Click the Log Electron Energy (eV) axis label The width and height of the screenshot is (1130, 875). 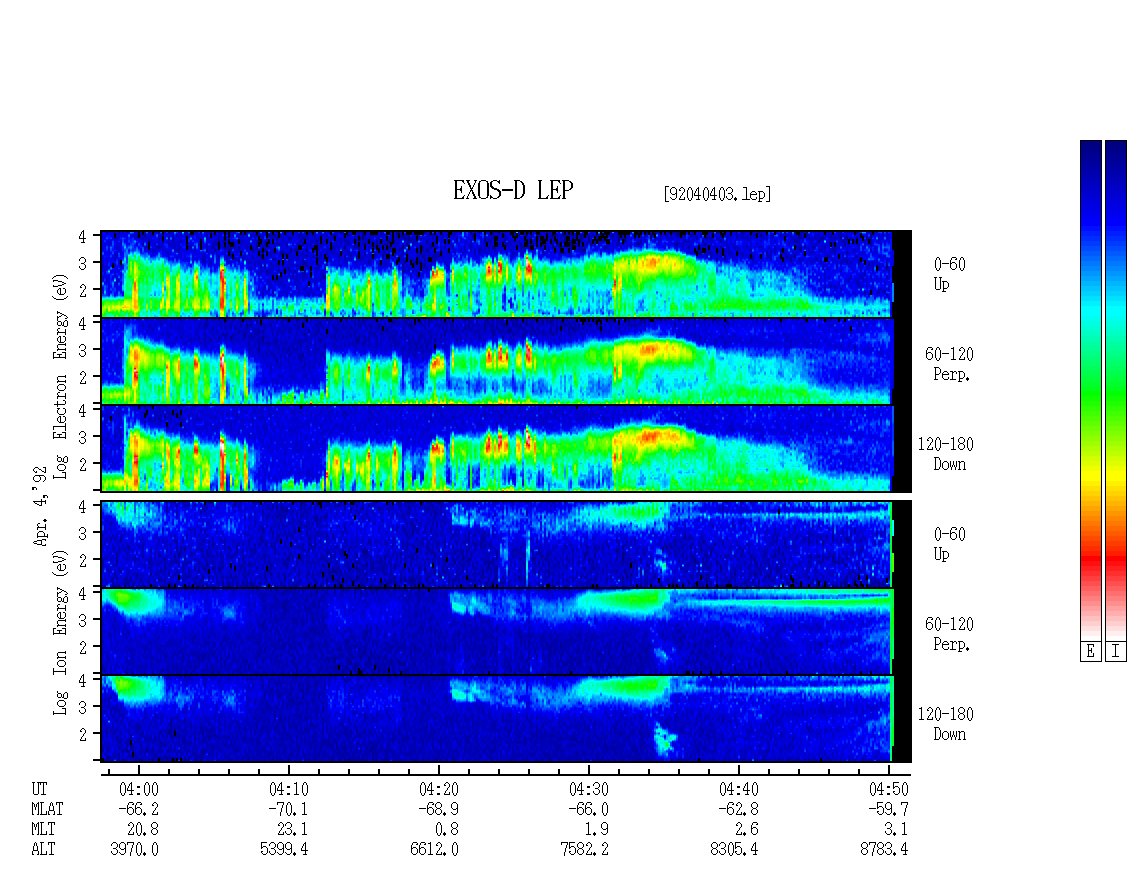(61, 376)
